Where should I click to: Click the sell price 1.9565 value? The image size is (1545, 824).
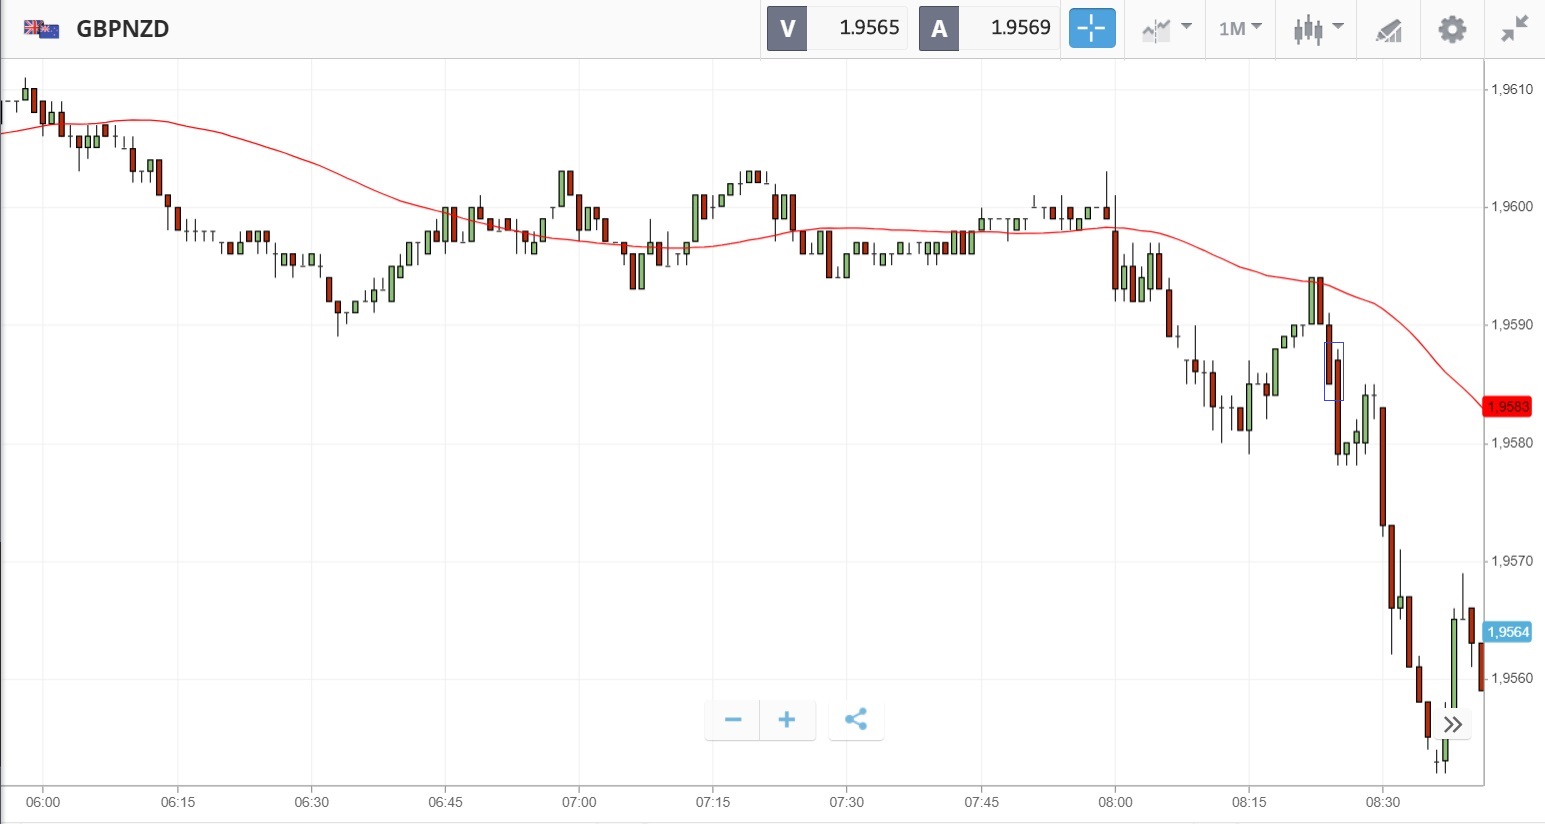(869, 28)
